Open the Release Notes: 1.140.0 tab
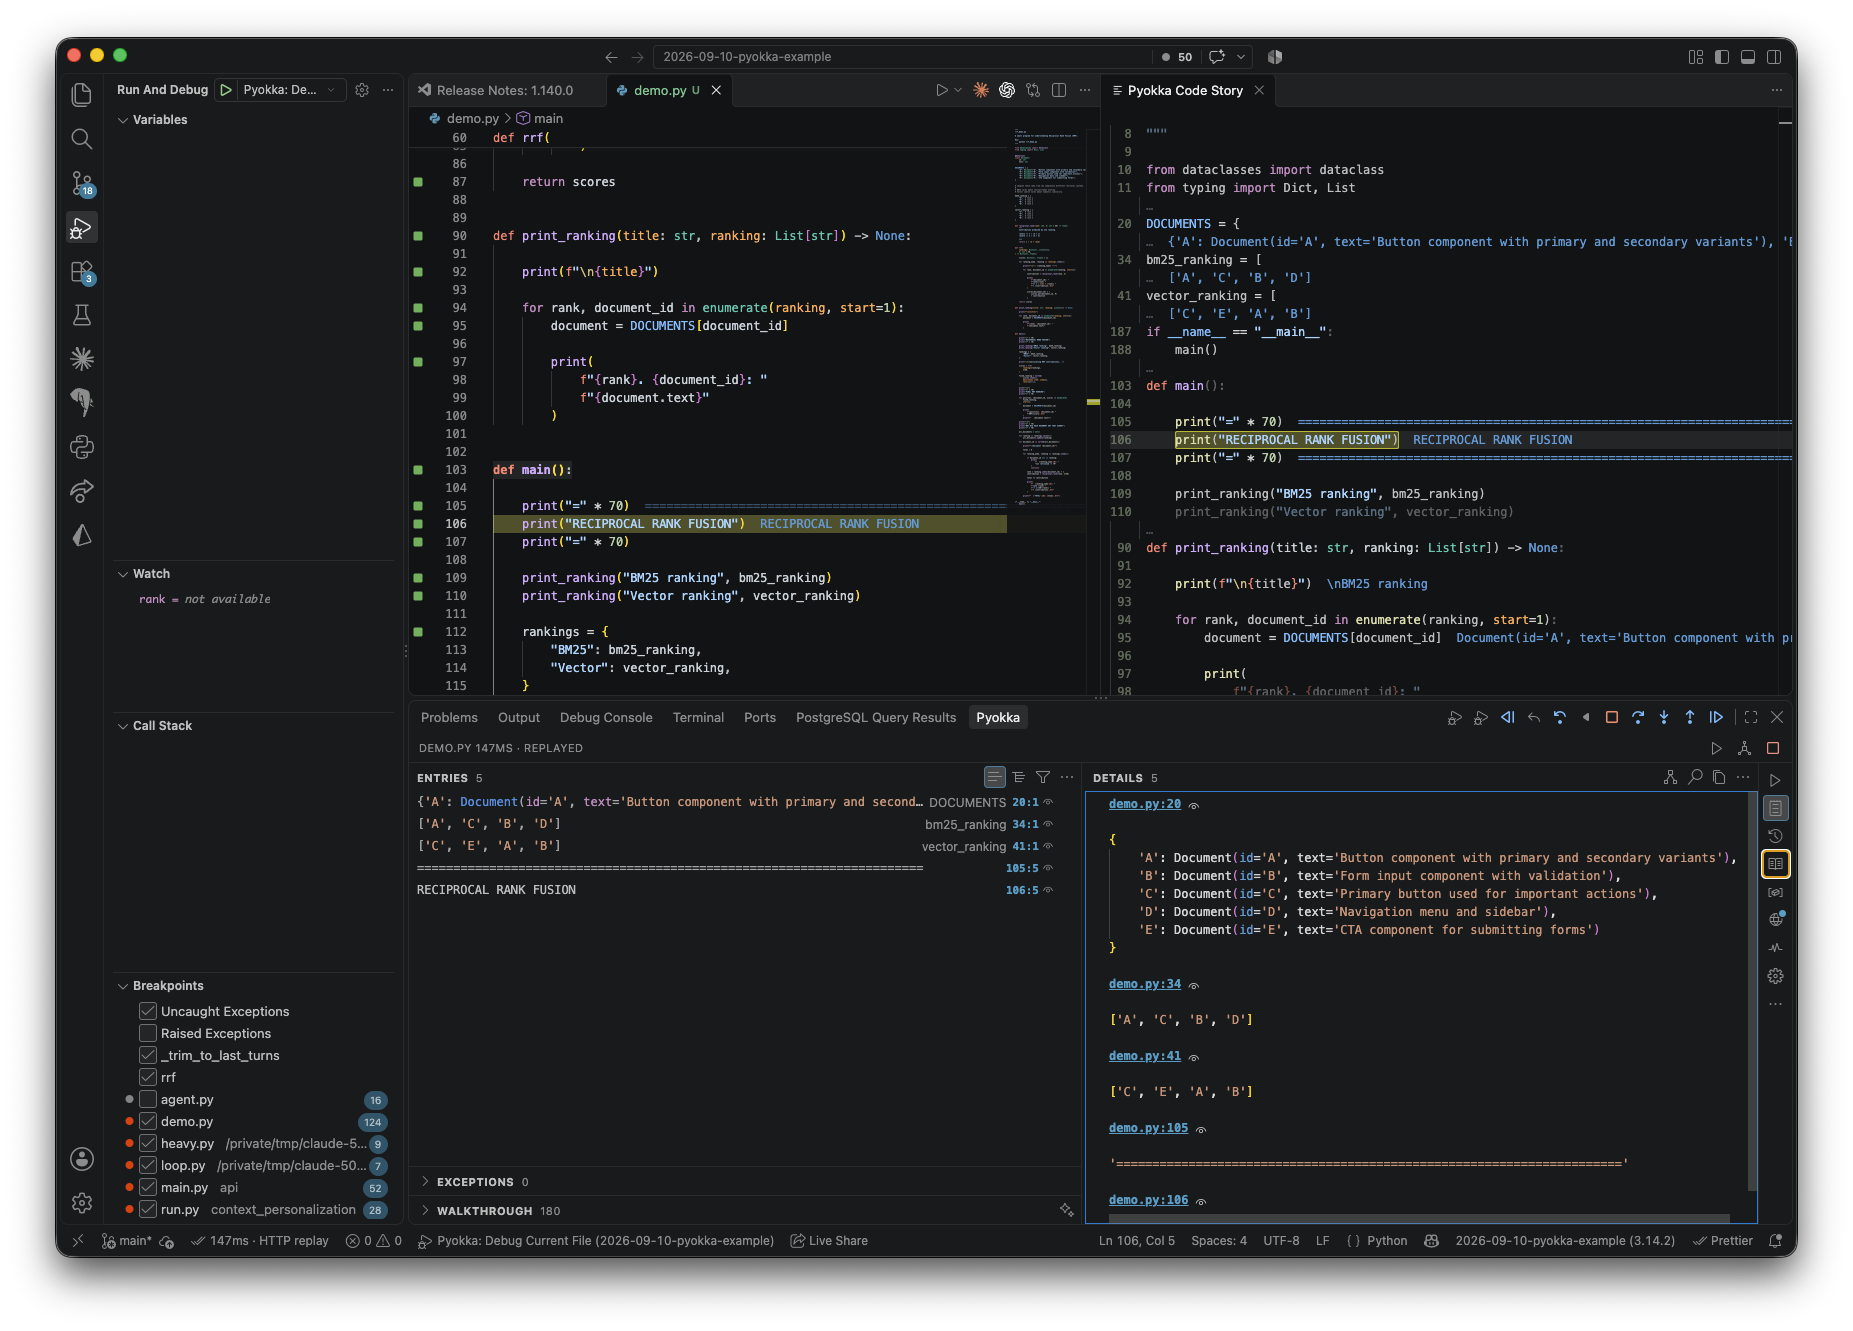This screenshot has height=1331, width=1853. click(x=505, y=90)
